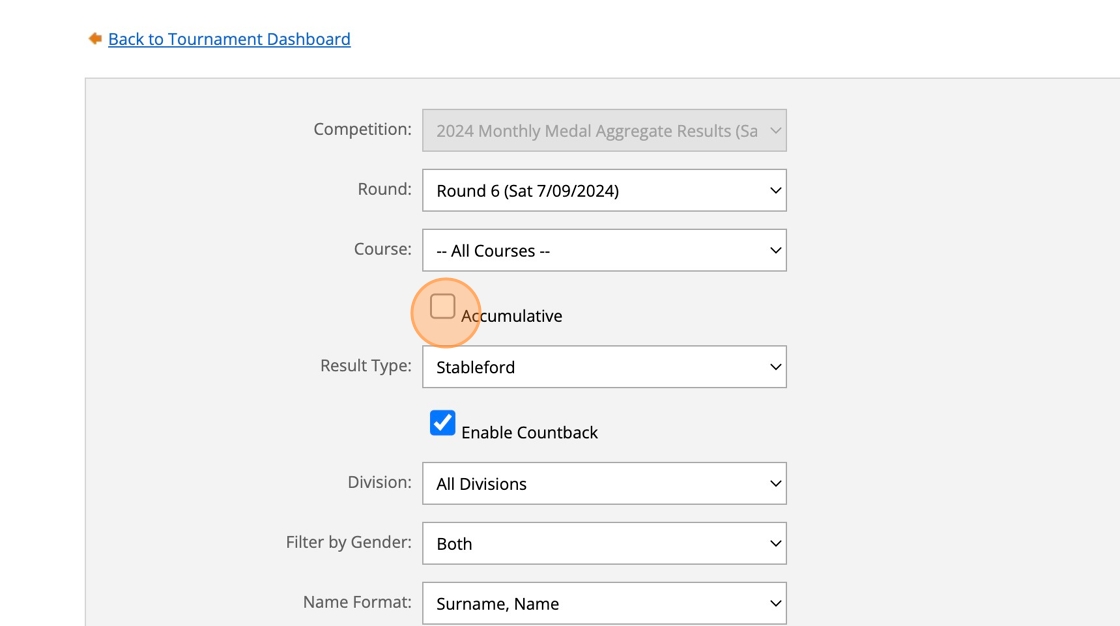Click the Course field label

click(x=383, y=249)
